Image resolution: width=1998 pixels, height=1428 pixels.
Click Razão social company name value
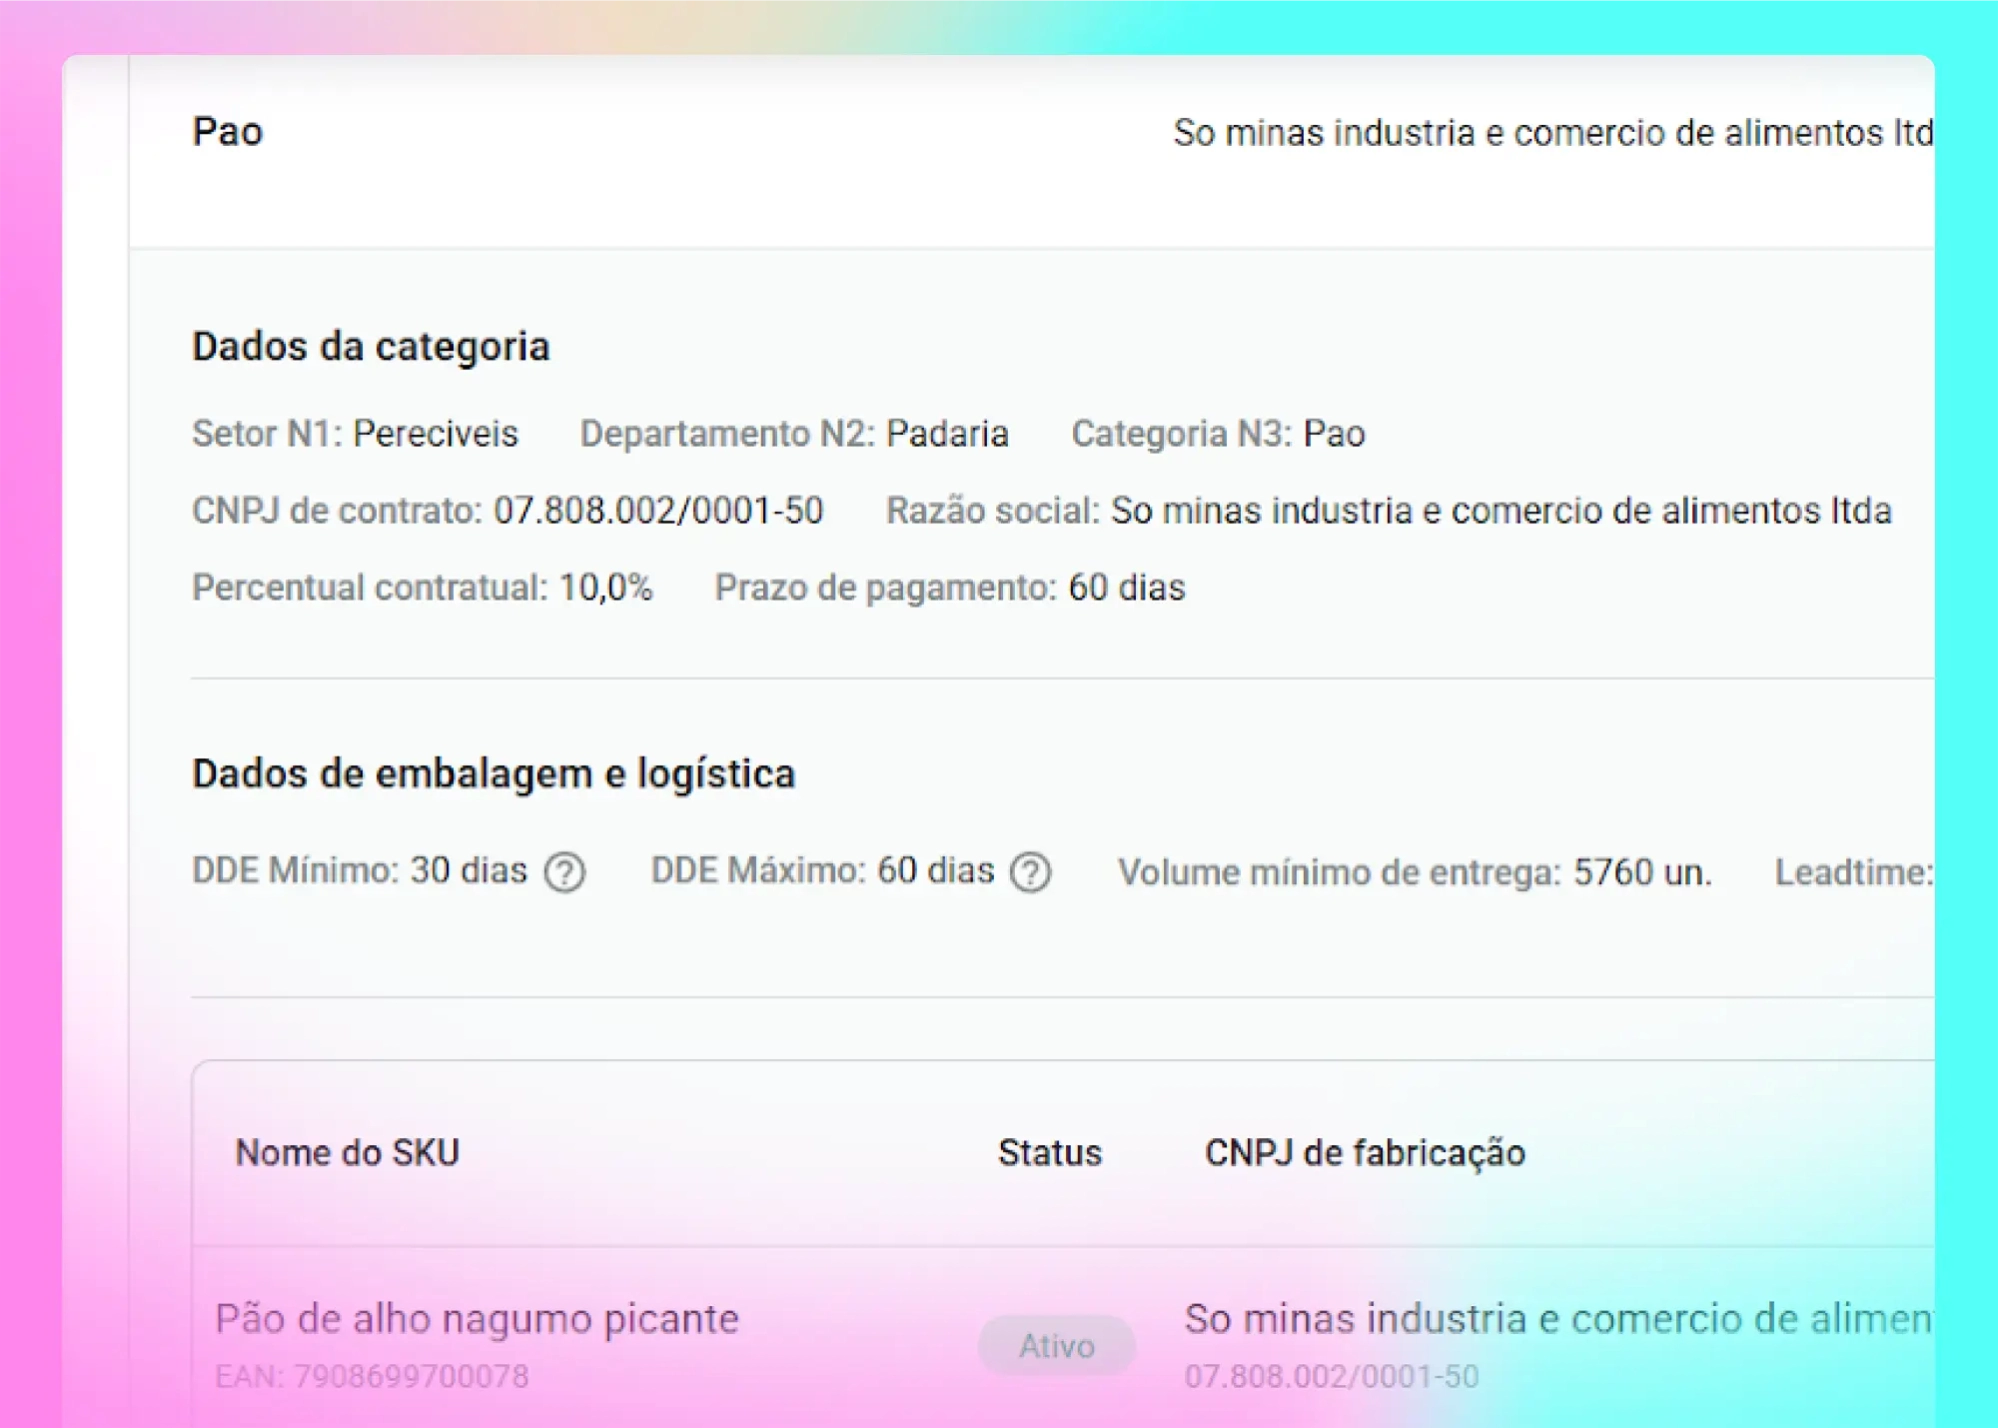1501,511
